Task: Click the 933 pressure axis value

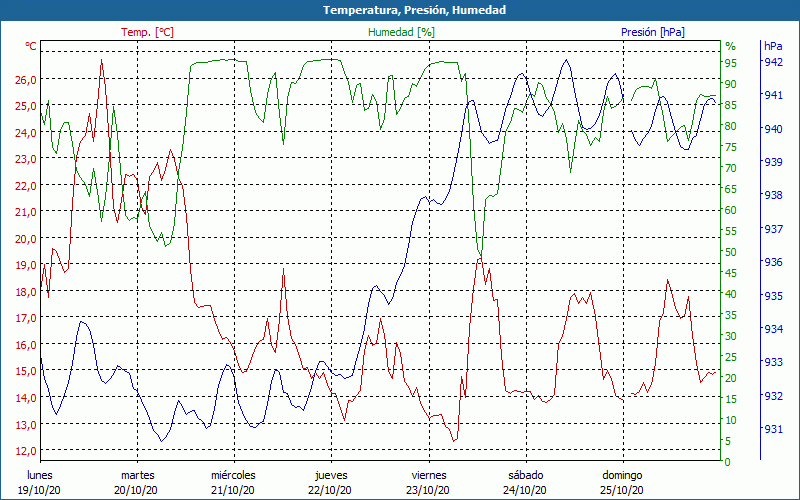Action: (773, 362)
